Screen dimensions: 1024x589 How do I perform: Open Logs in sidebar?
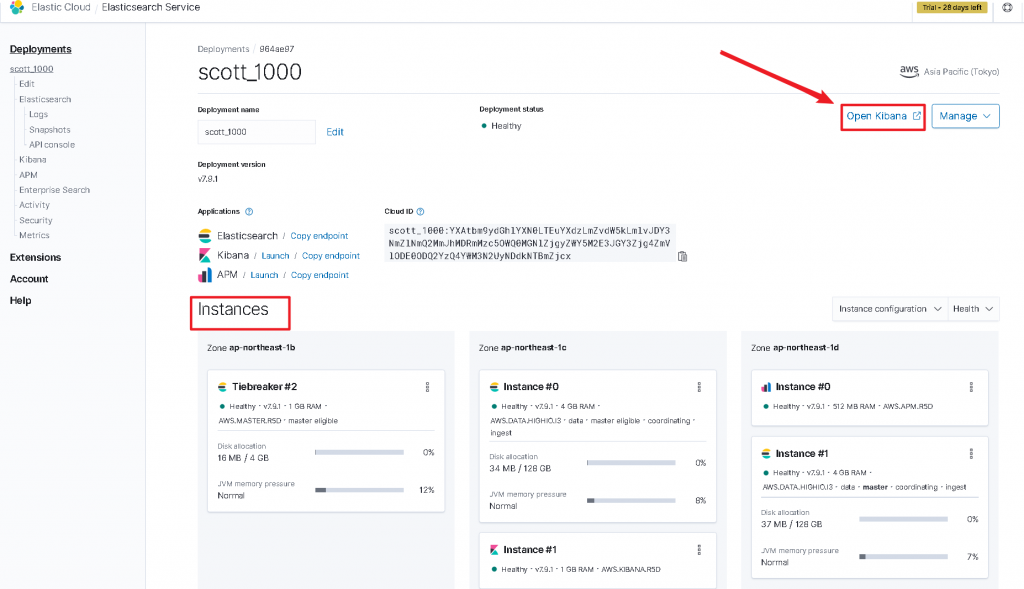coord(39,114)
